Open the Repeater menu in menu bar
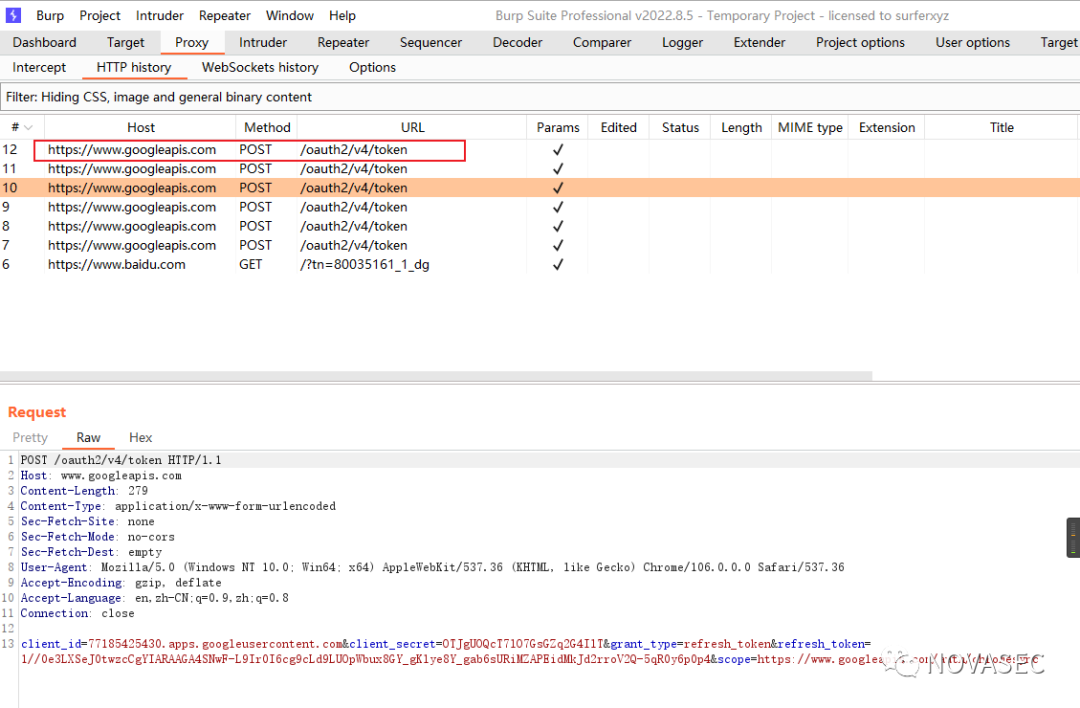Viewport: 1080px width, 708px height. (225, 15)
